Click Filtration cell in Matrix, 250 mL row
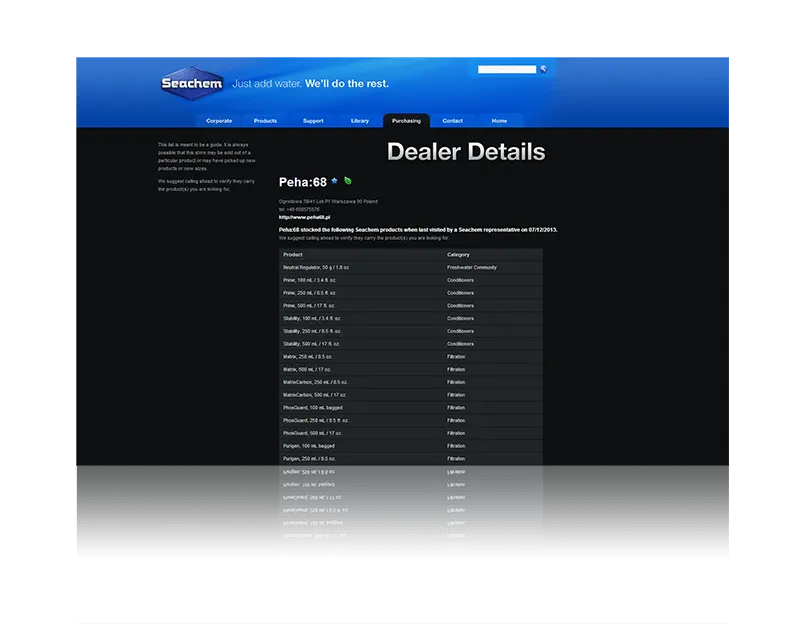Viewport: 800px width, 624px height. tap(456, 357)
